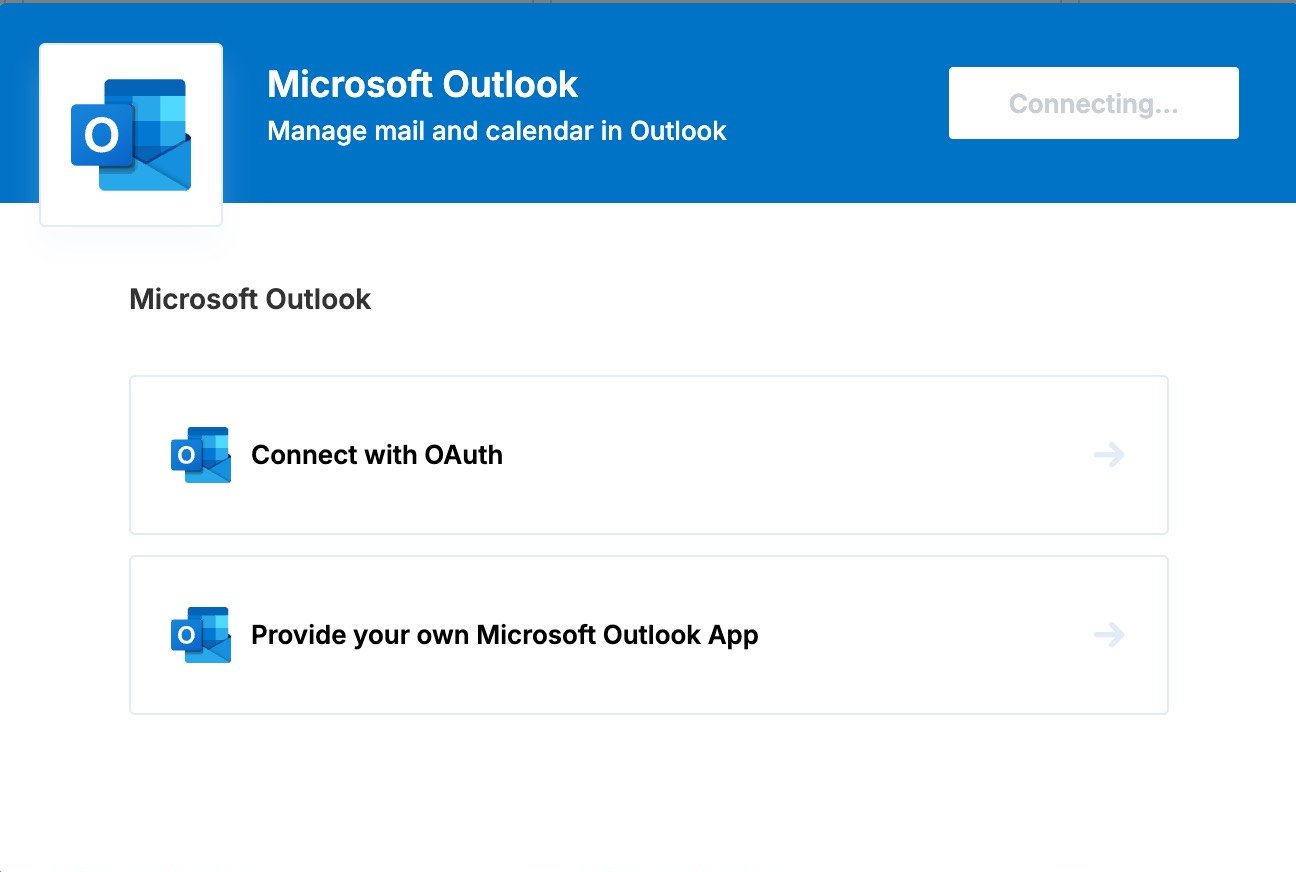
Task: Click the Connecting... button
Action: [x=1093, y=103]
